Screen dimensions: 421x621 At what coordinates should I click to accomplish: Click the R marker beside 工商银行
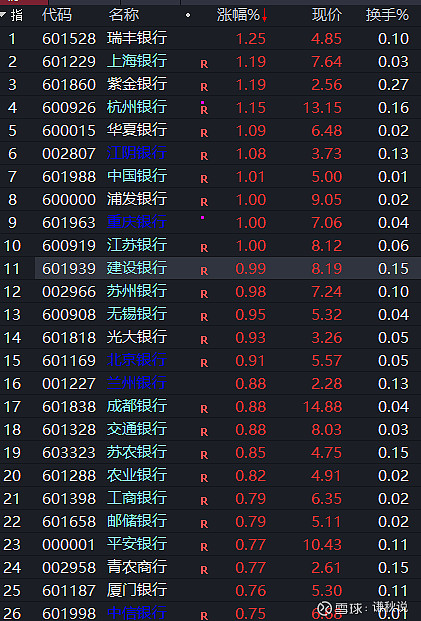(x=204, y=501)
